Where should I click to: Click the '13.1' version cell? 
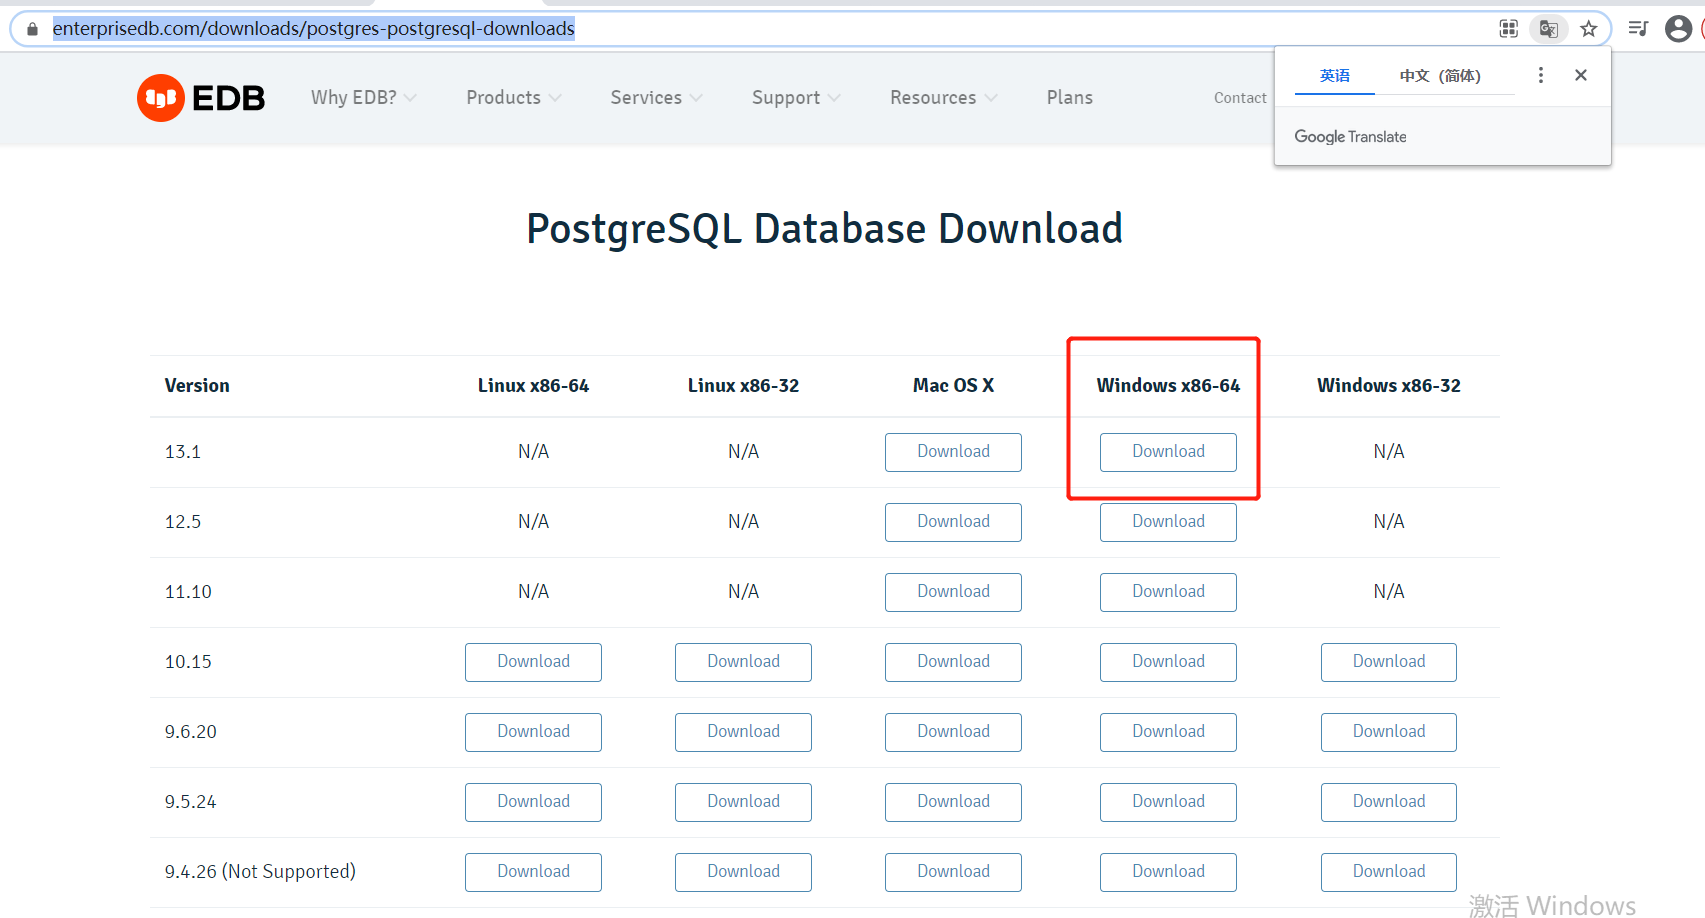183,452
